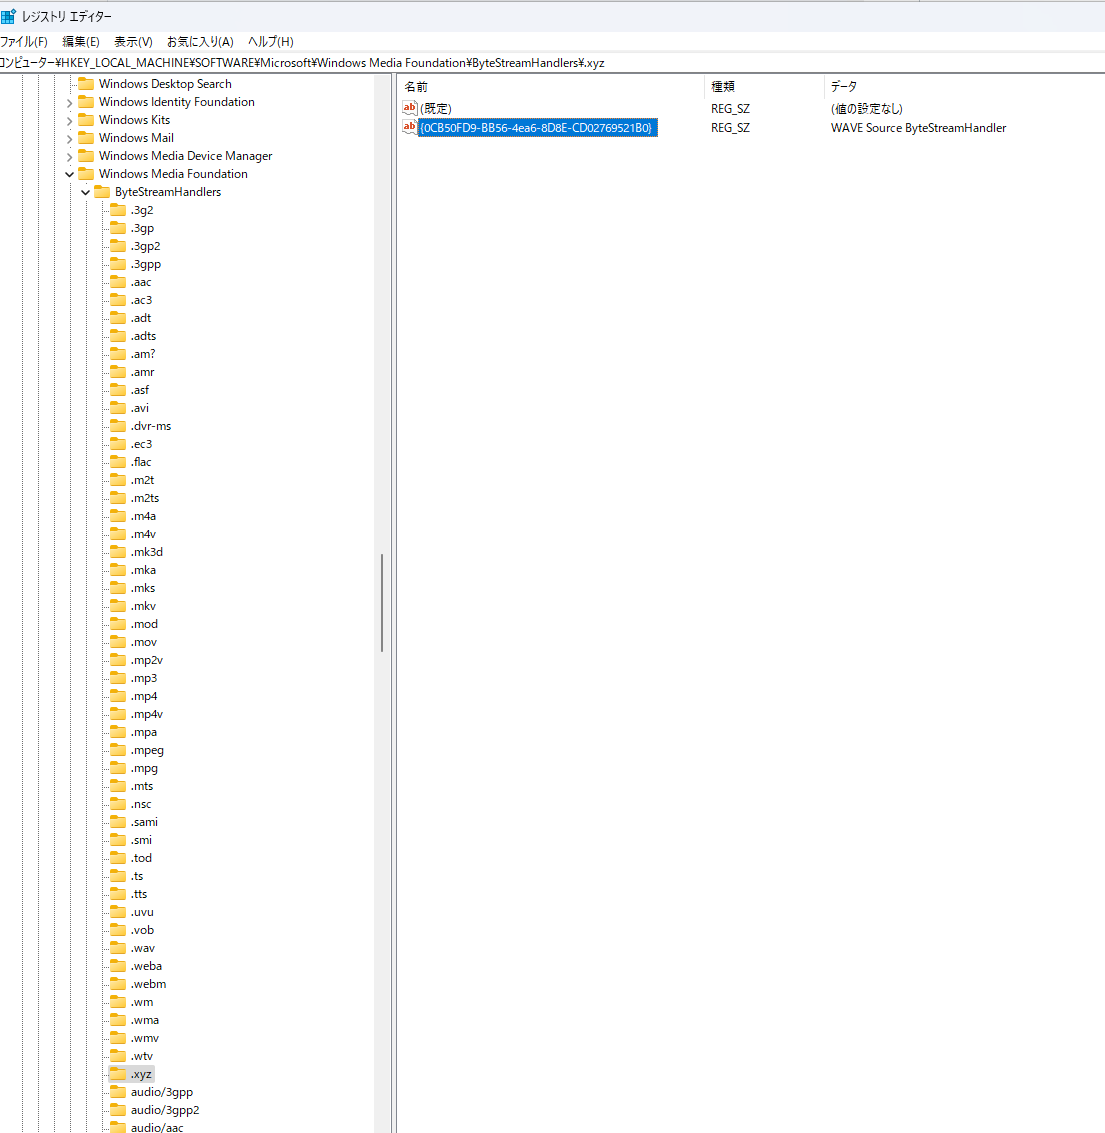This screenshot has height=1133, width=1105.
Task: Collapse the Windows Media Foundation key
Action: click(69, 174)
